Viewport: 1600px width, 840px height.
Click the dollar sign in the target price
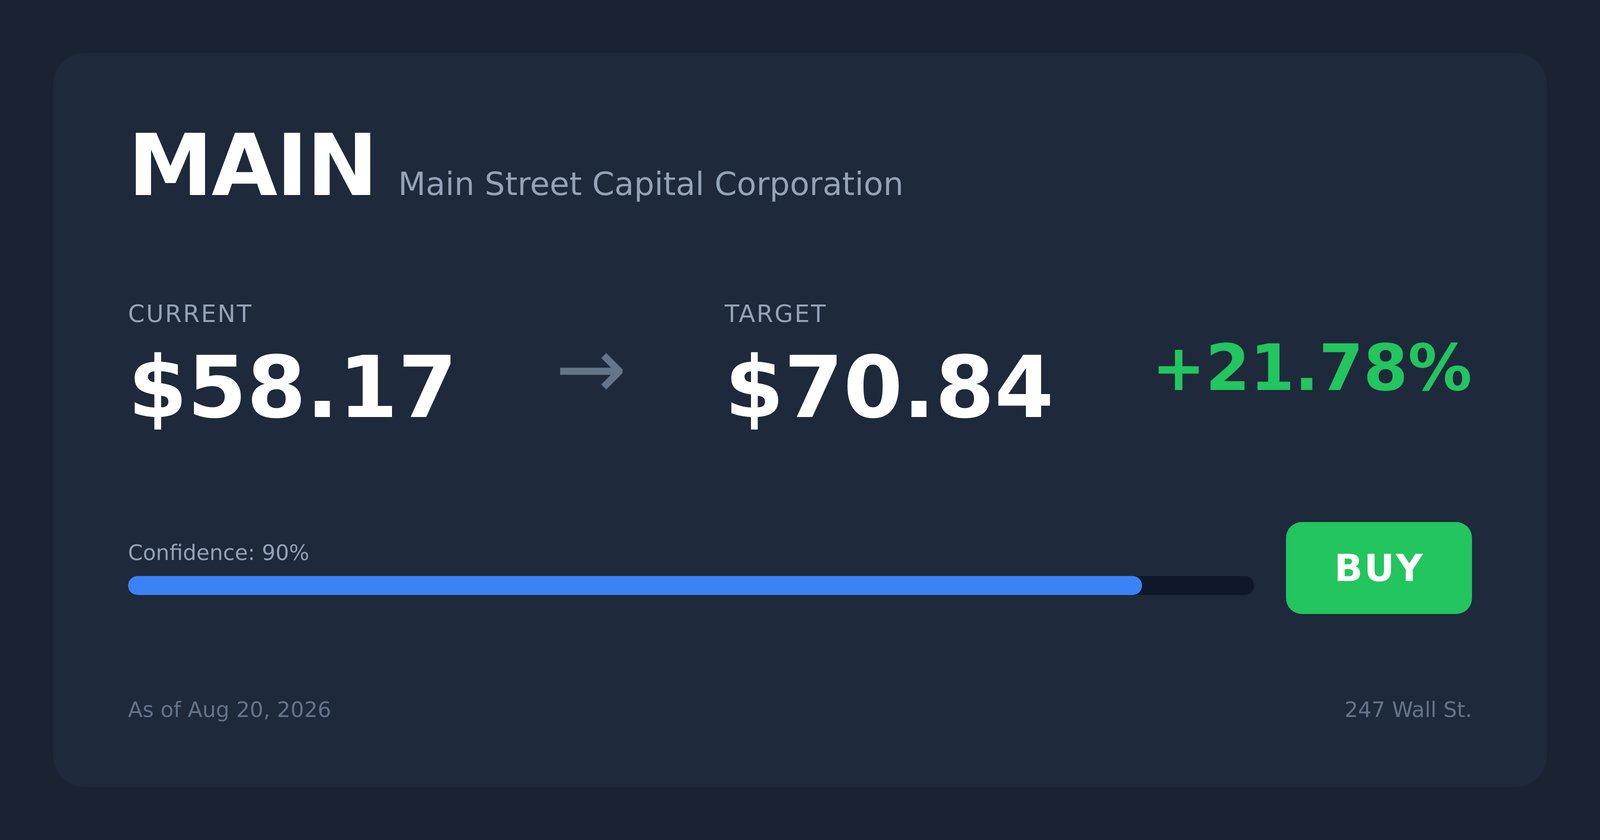(x=754, y=388)
